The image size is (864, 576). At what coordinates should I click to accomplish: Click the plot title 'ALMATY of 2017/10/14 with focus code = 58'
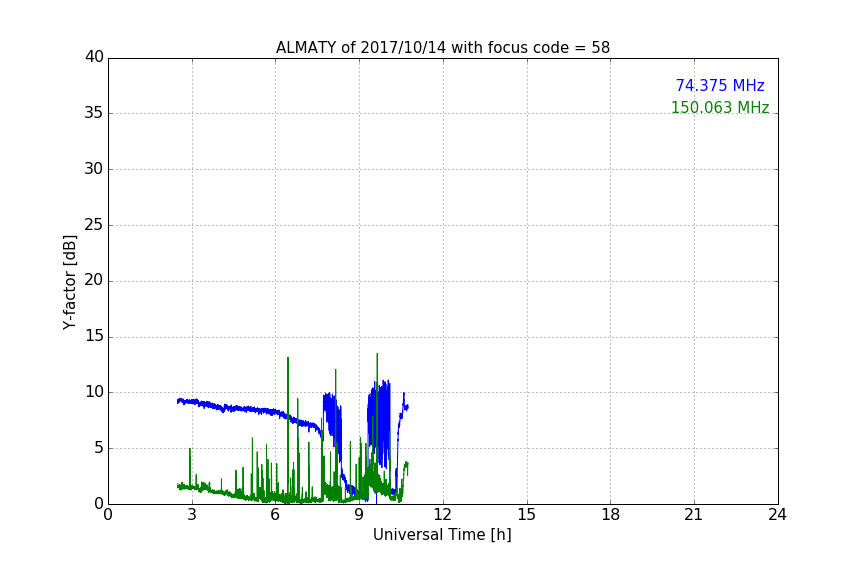click(x=442, y=48)
